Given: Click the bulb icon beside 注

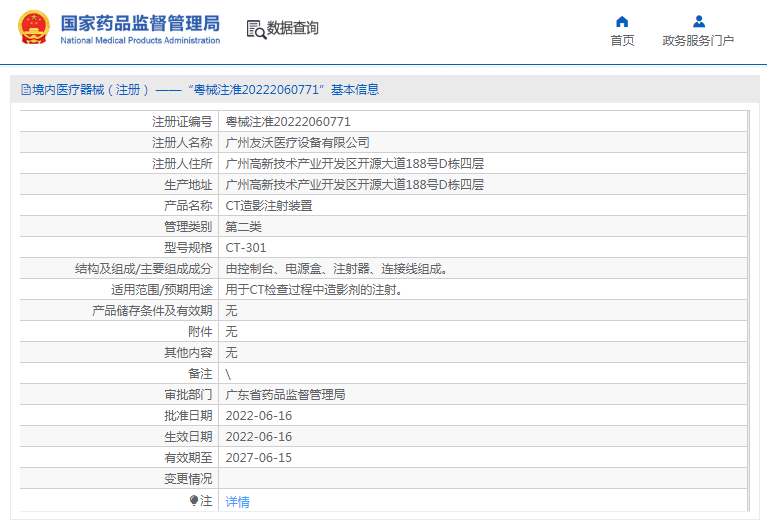Looking at the screenshot, I should click(x=194, y=501).
